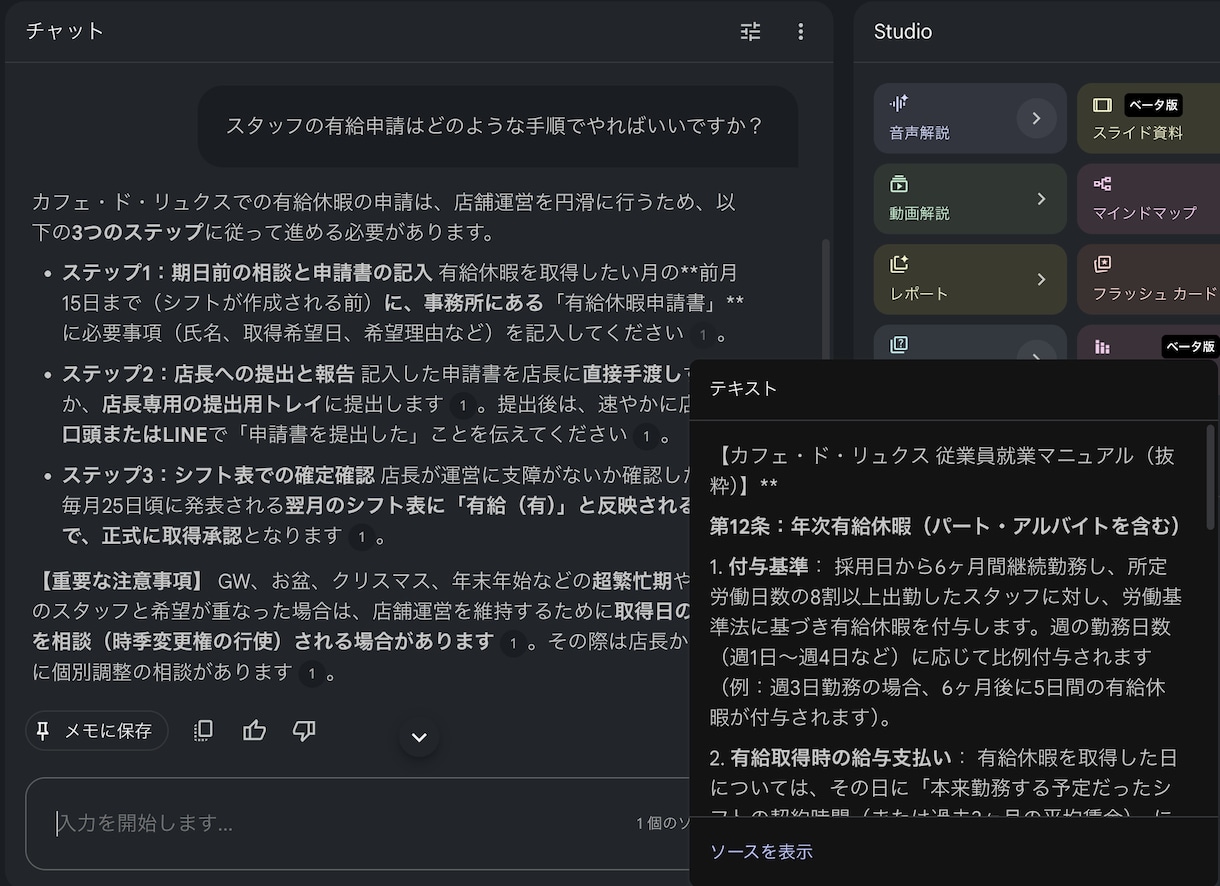This screenshot has height=886, width=1220.
Task: Click 第12条：年次有給休暇 heading in popup
Action: pos(946,526)
